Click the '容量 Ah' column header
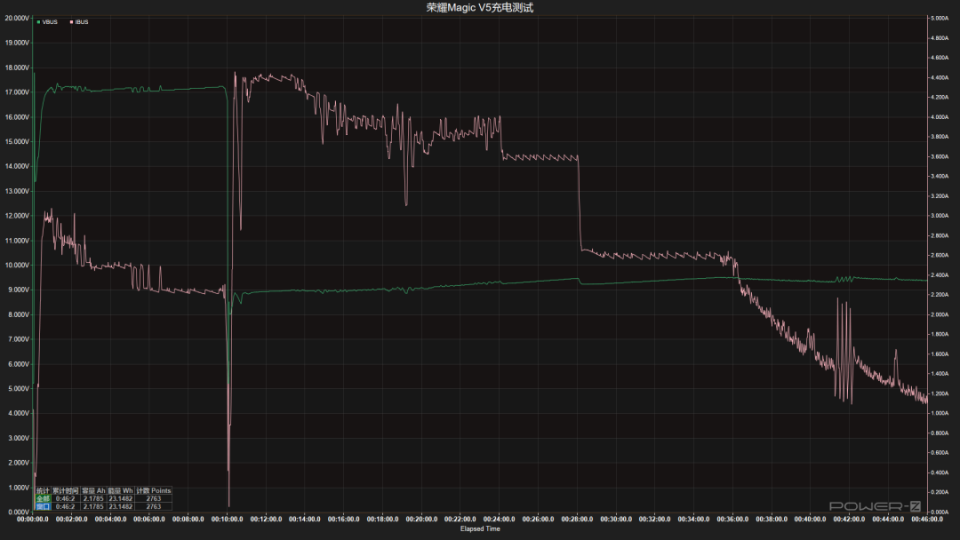This screenshot has width=960, height=540. coord(93,491)
